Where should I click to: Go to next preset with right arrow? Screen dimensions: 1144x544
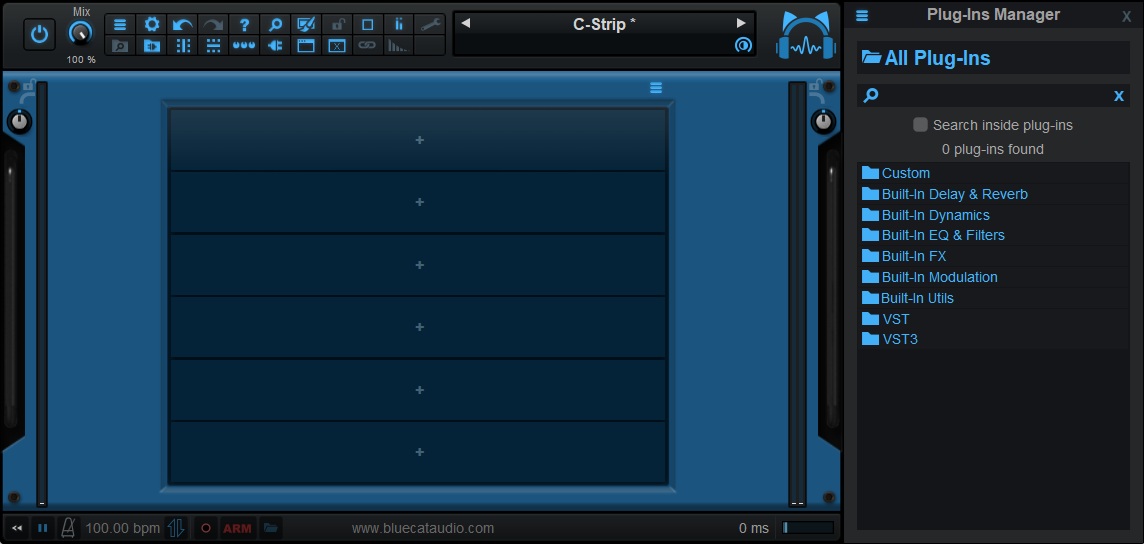coord(741,23)
